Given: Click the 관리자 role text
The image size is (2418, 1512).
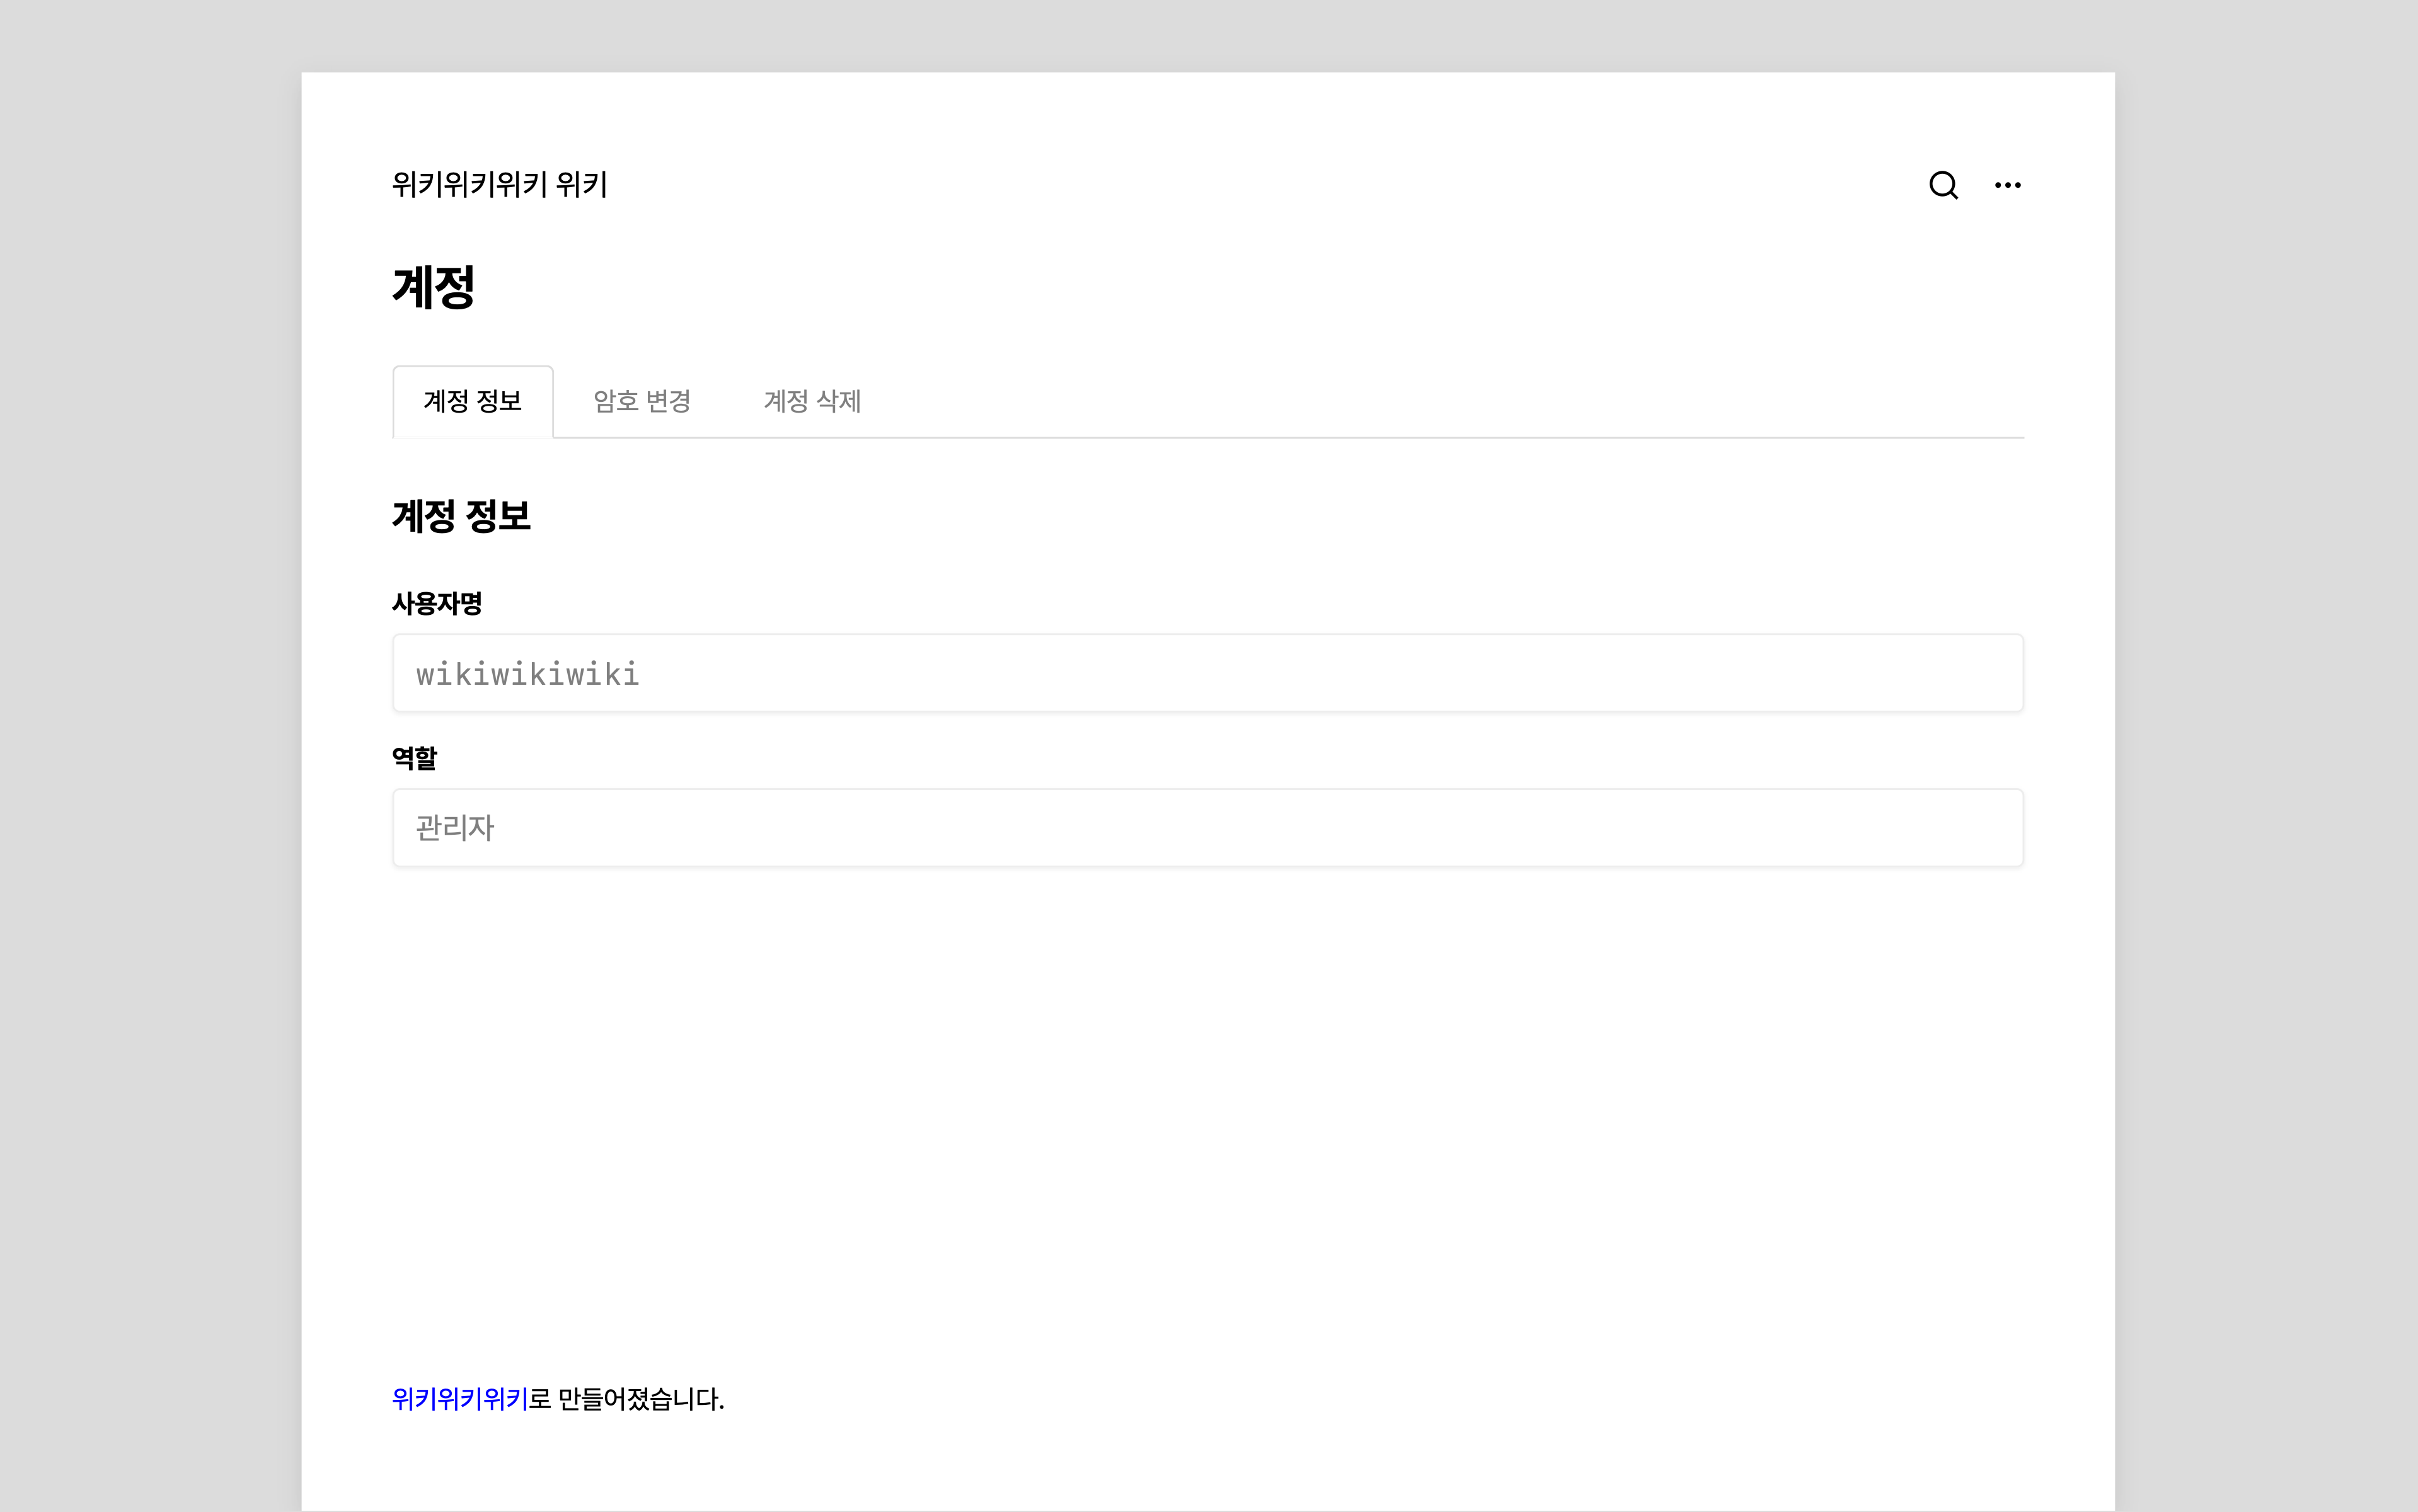Looking at the screenshot, I should click(x=455, y=828).
